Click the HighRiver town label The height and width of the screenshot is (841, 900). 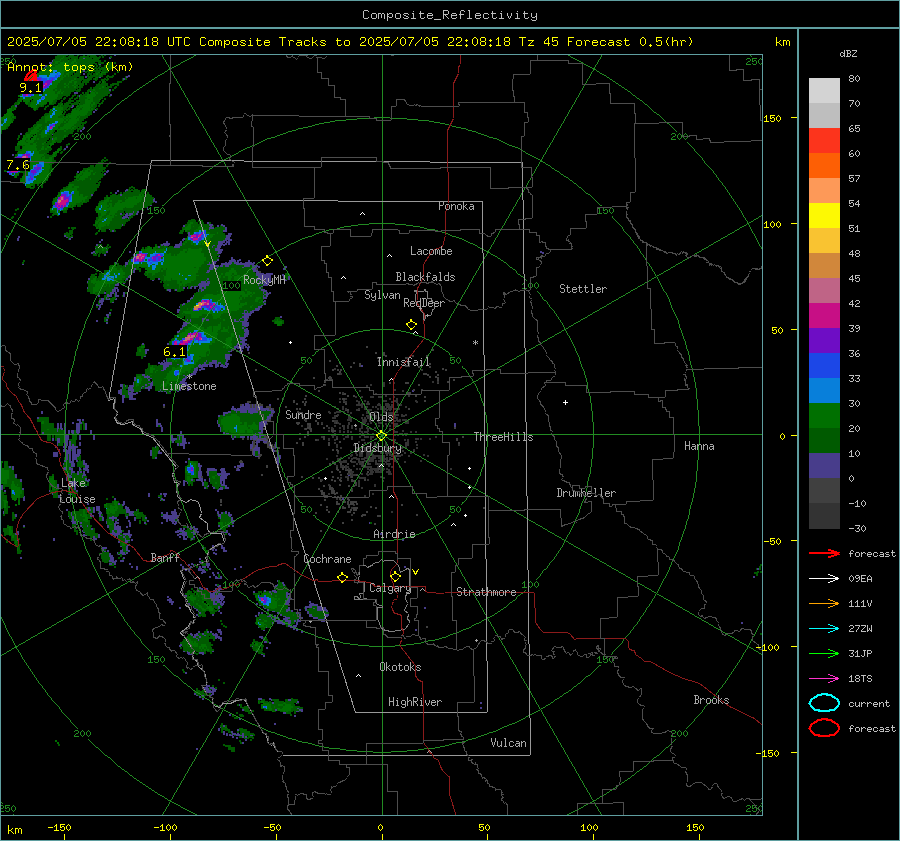415,702
